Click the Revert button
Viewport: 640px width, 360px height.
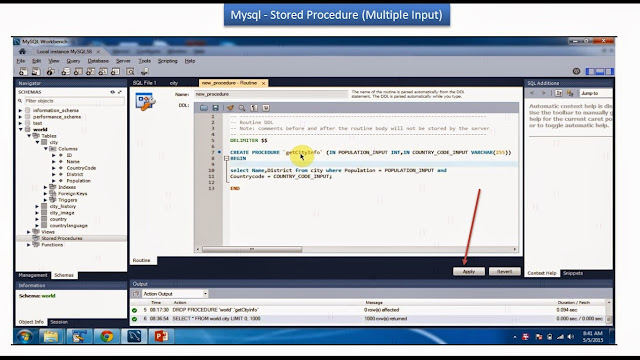coord(504,271)
